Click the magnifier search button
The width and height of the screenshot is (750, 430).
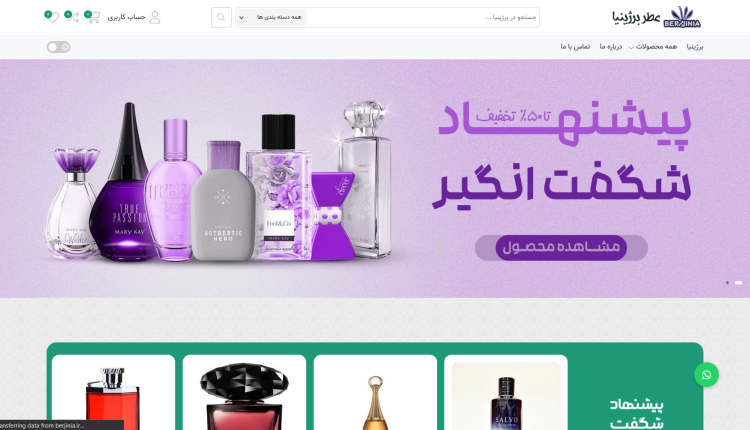pos(221,18)
